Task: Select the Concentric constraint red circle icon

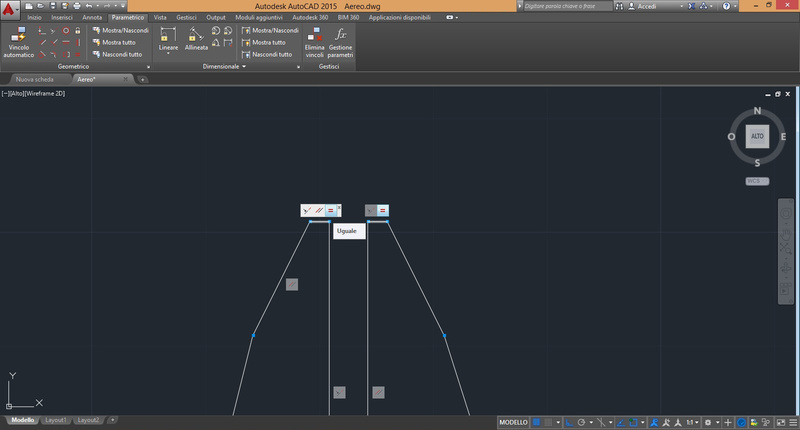Action: pyautogui.click(x=66, y=31)
